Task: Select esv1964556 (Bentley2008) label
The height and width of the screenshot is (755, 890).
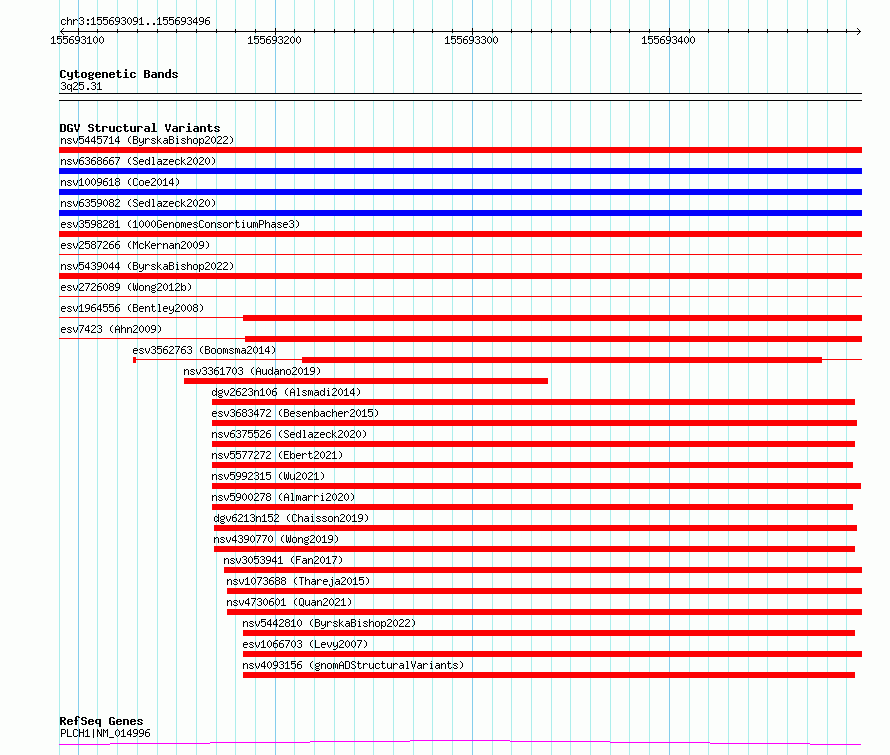Action: (132, 308)
